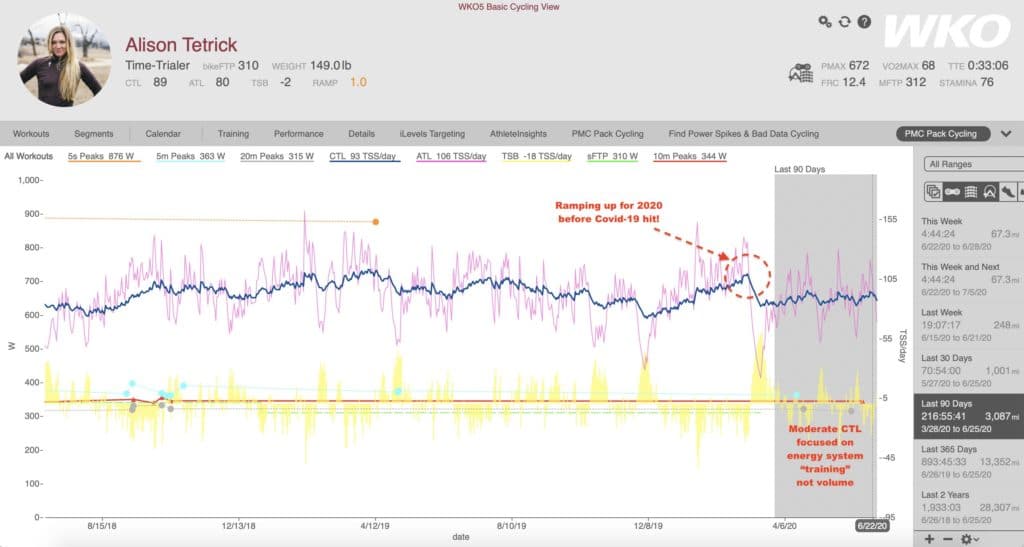
Task: Click the WEIGHT 149.0 lb value
Action: click(x=330, y=65)
